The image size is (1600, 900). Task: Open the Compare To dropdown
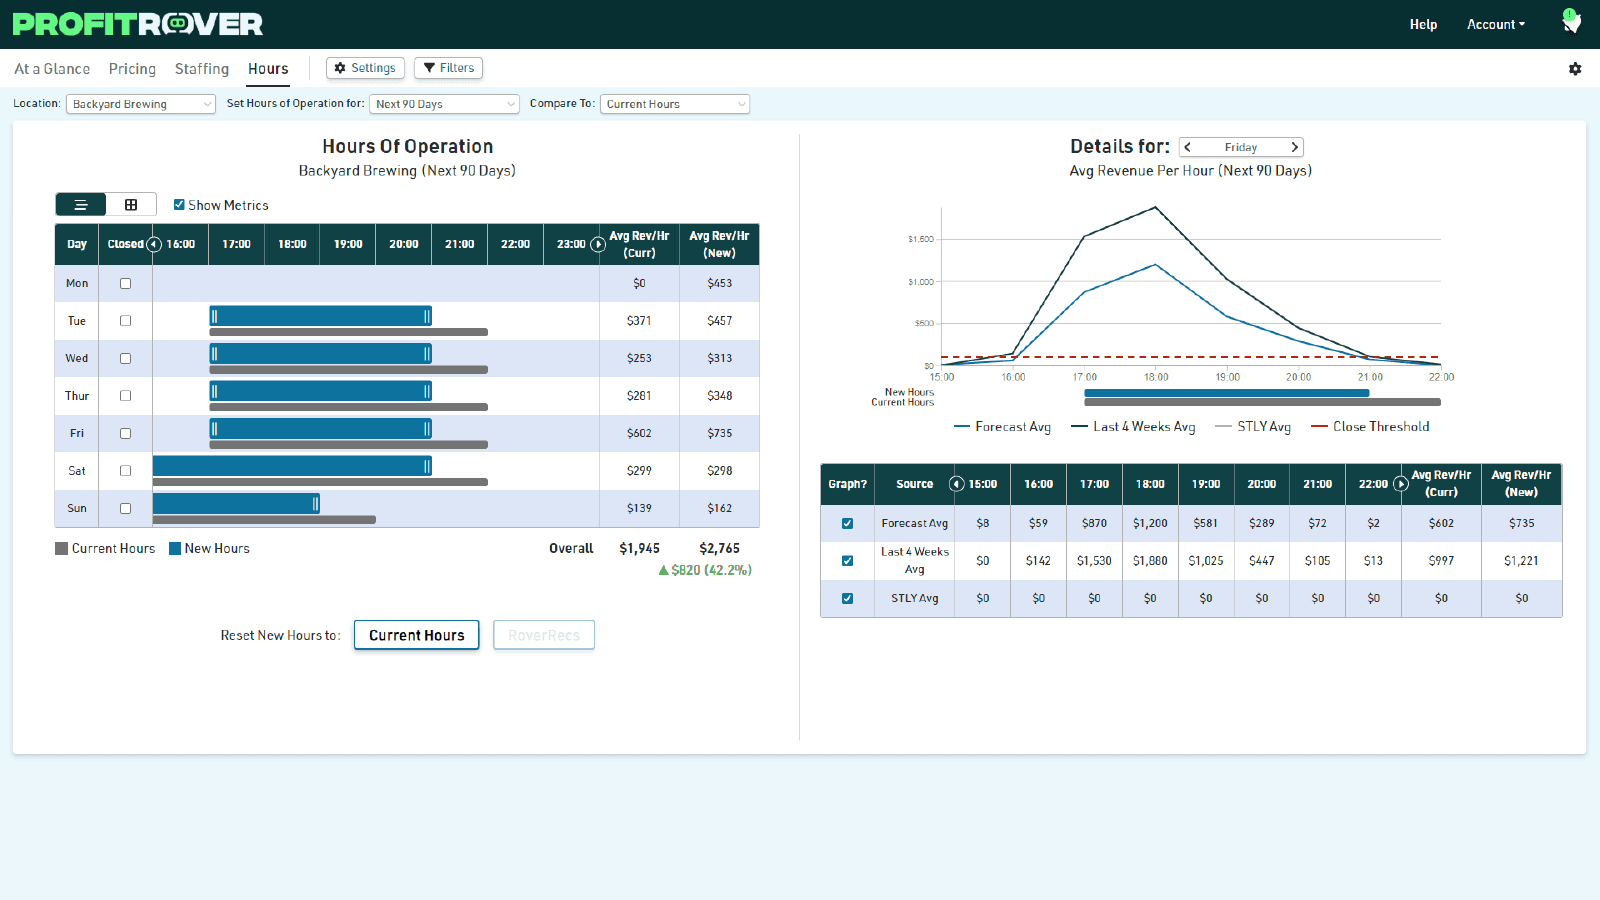pos(674,104)
